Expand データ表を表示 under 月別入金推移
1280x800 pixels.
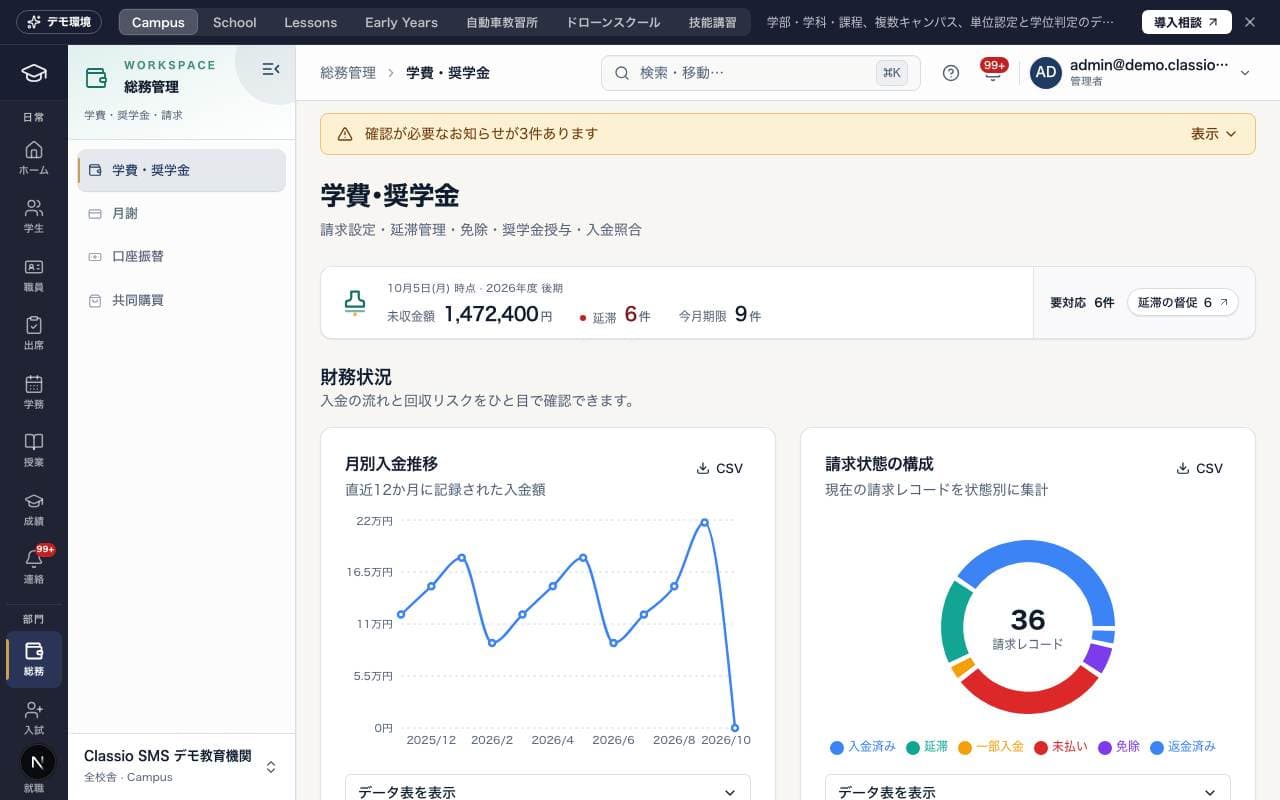click(x=548, y=792)
